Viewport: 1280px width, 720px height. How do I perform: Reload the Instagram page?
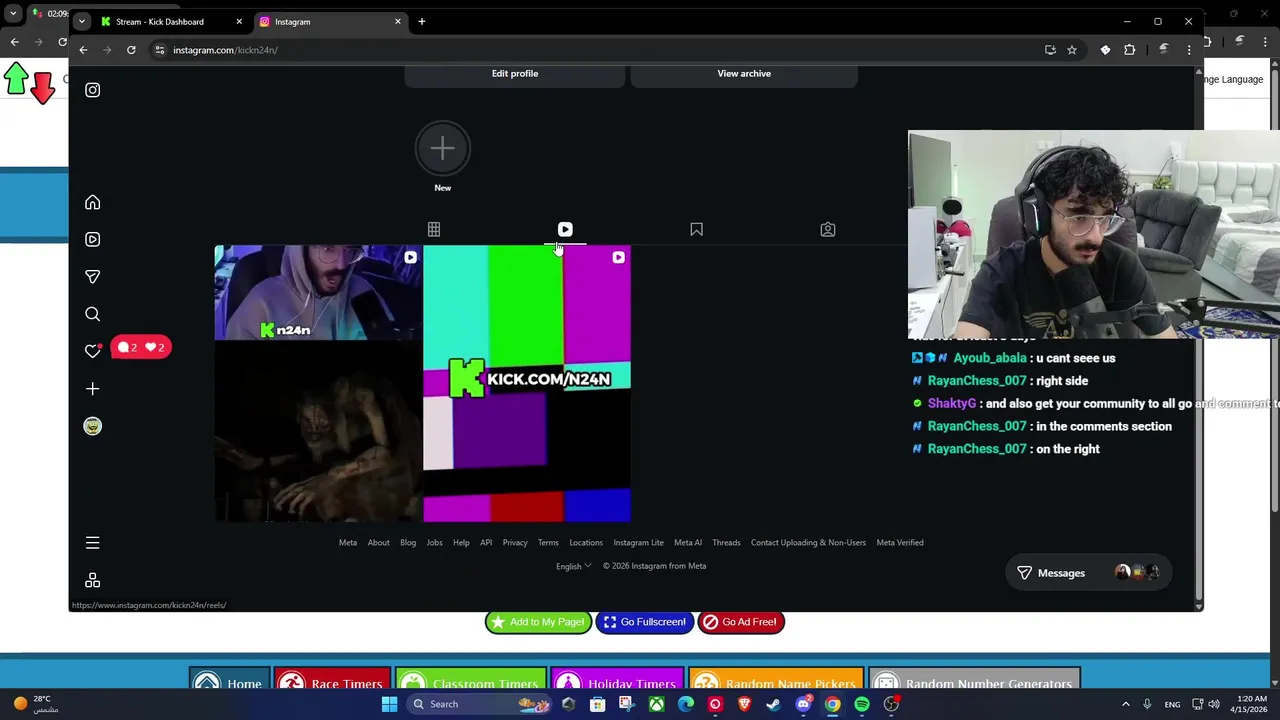click(x=131, y=50)
